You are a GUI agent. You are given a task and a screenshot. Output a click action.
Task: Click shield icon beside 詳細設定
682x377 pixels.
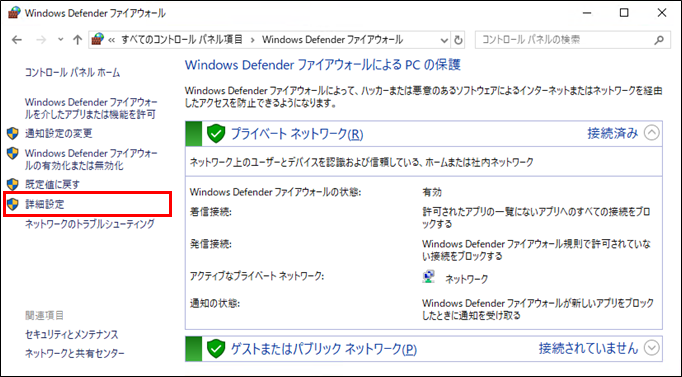(x=13, y=204)
